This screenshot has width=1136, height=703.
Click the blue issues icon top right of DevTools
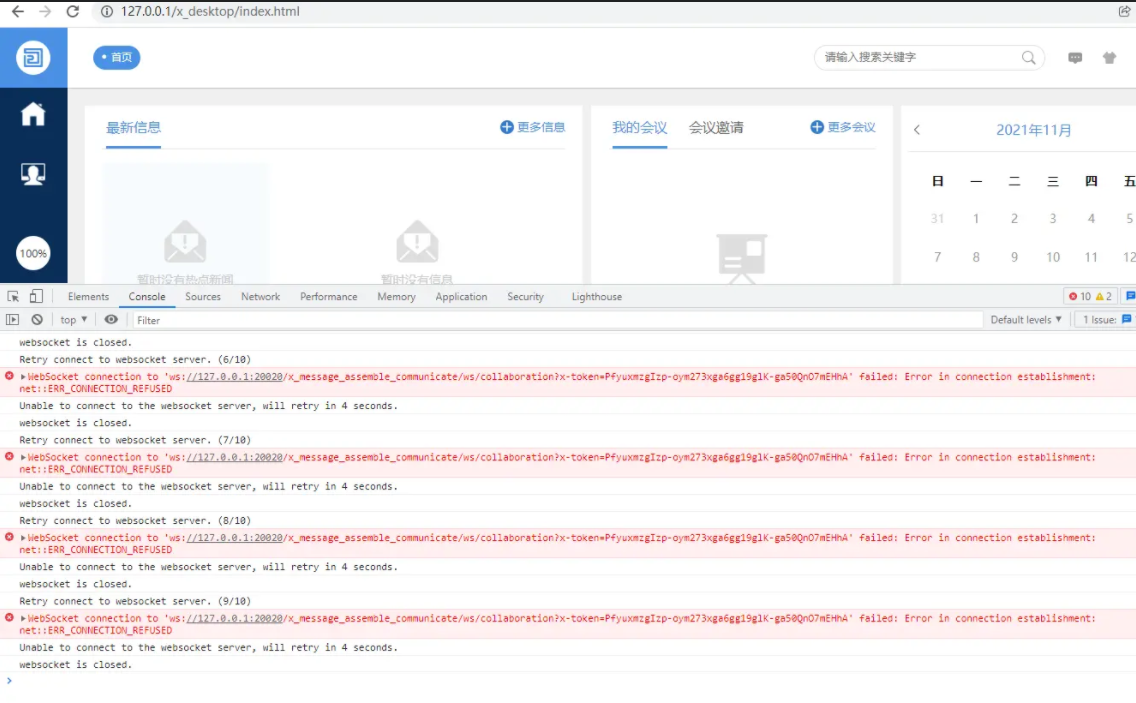point(1130,296)
